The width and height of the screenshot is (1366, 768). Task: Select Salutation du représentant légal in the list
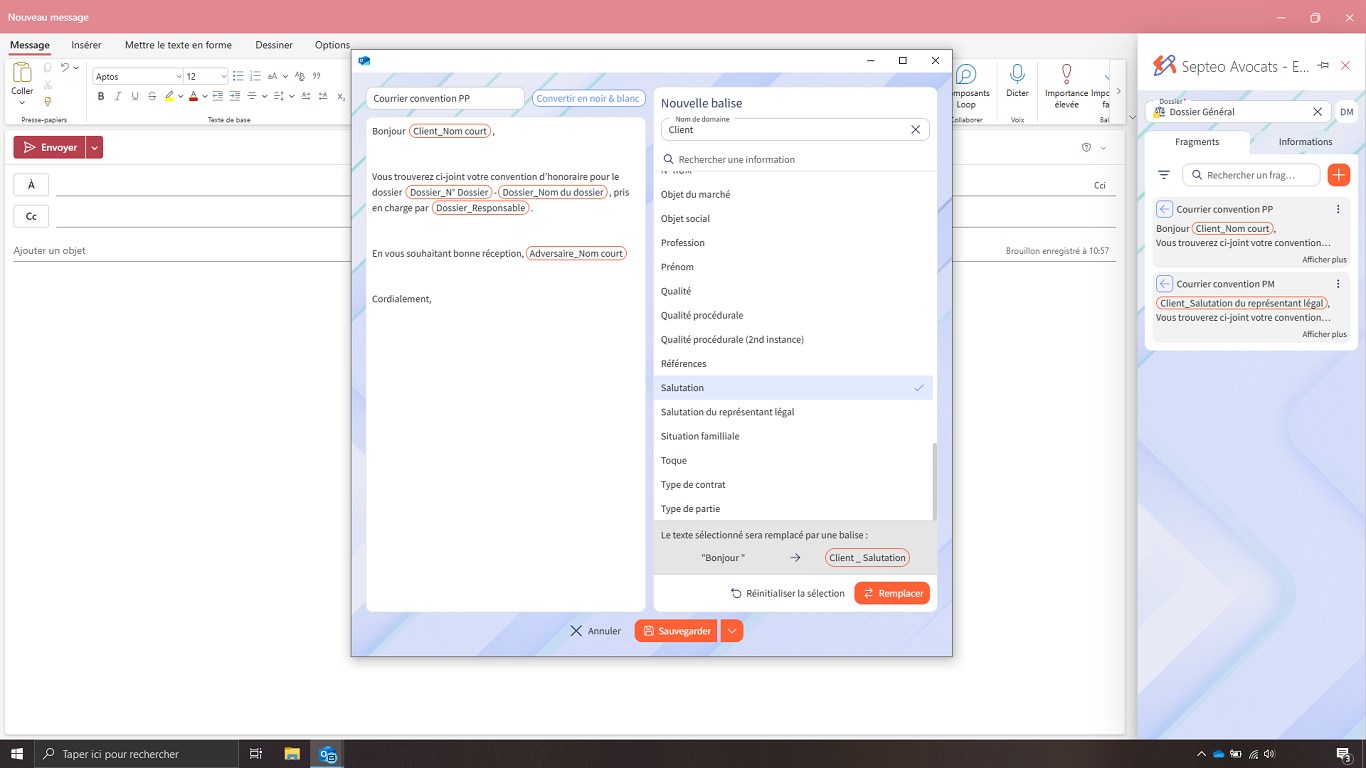pos(793,412)
